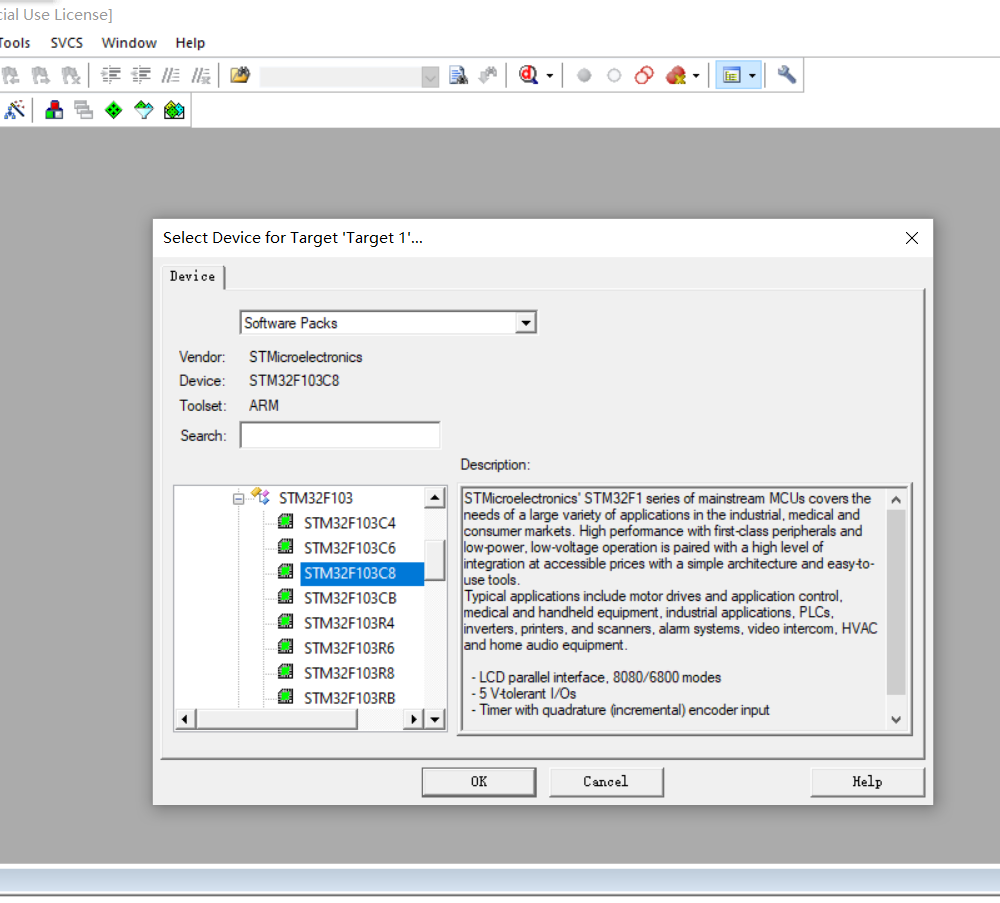Click device tree scroll left arrow
Image resolution: width=1000 pixels, height=903 pixels.
[x=185, y=719]
